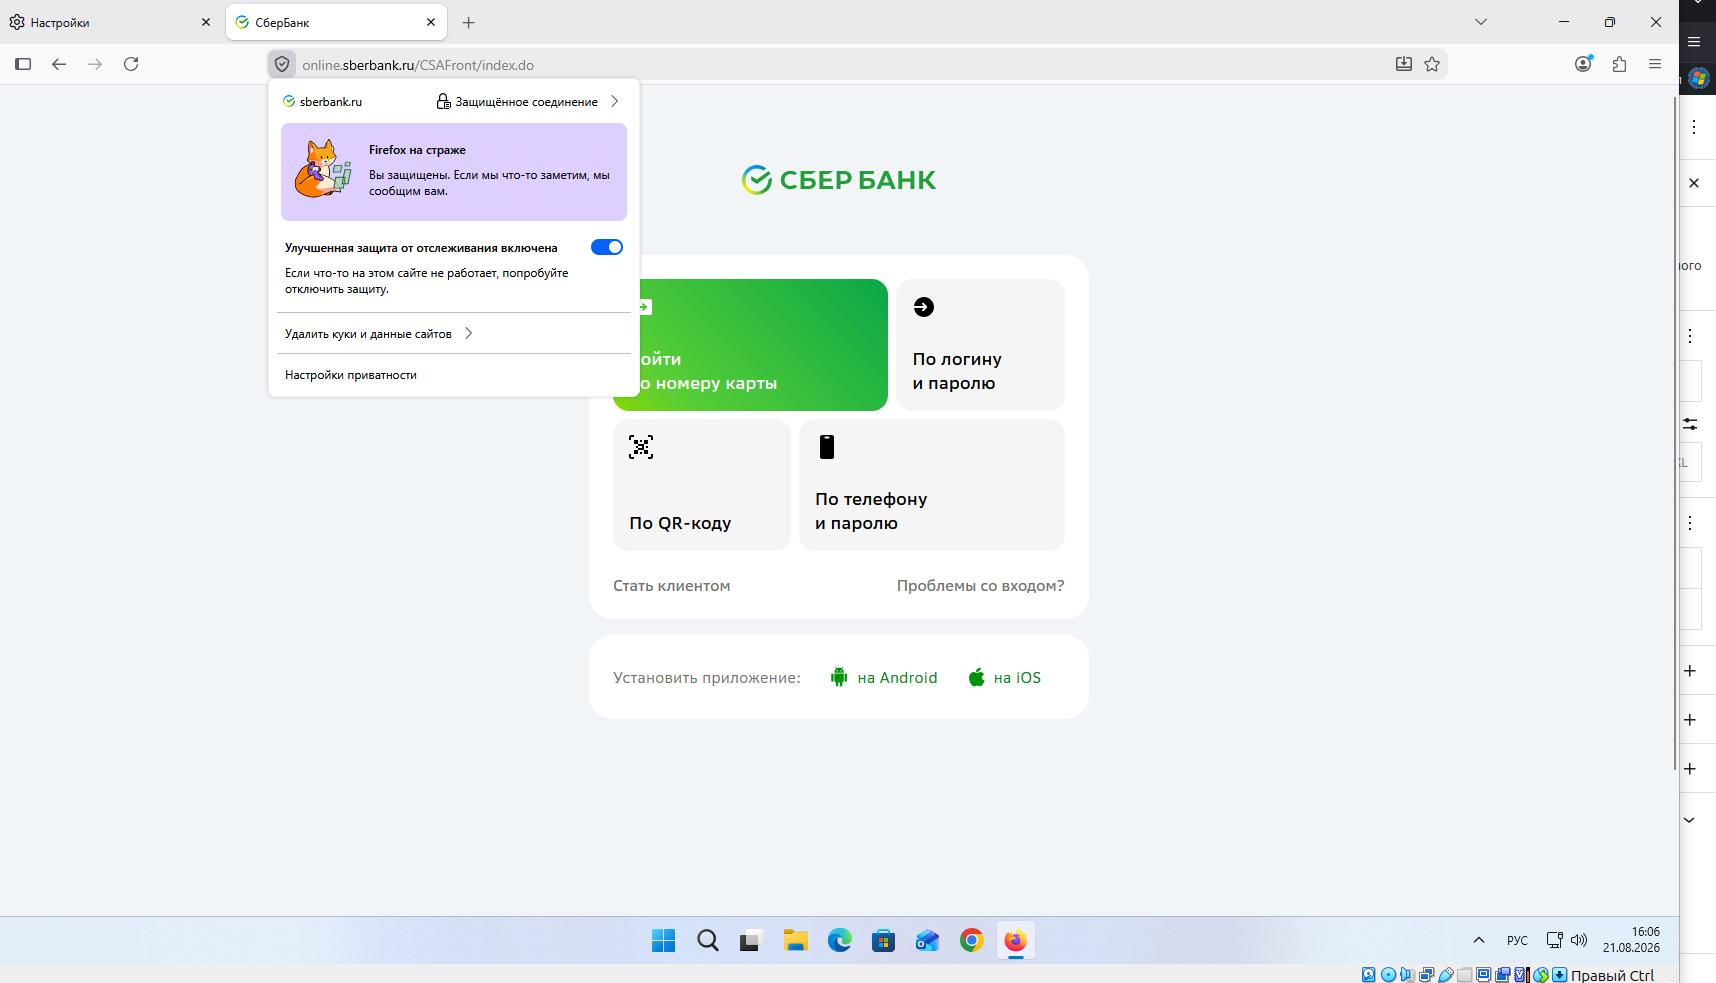
Task: Click the VirtualBox optical disc status icon
Action: click(1388, 975)
